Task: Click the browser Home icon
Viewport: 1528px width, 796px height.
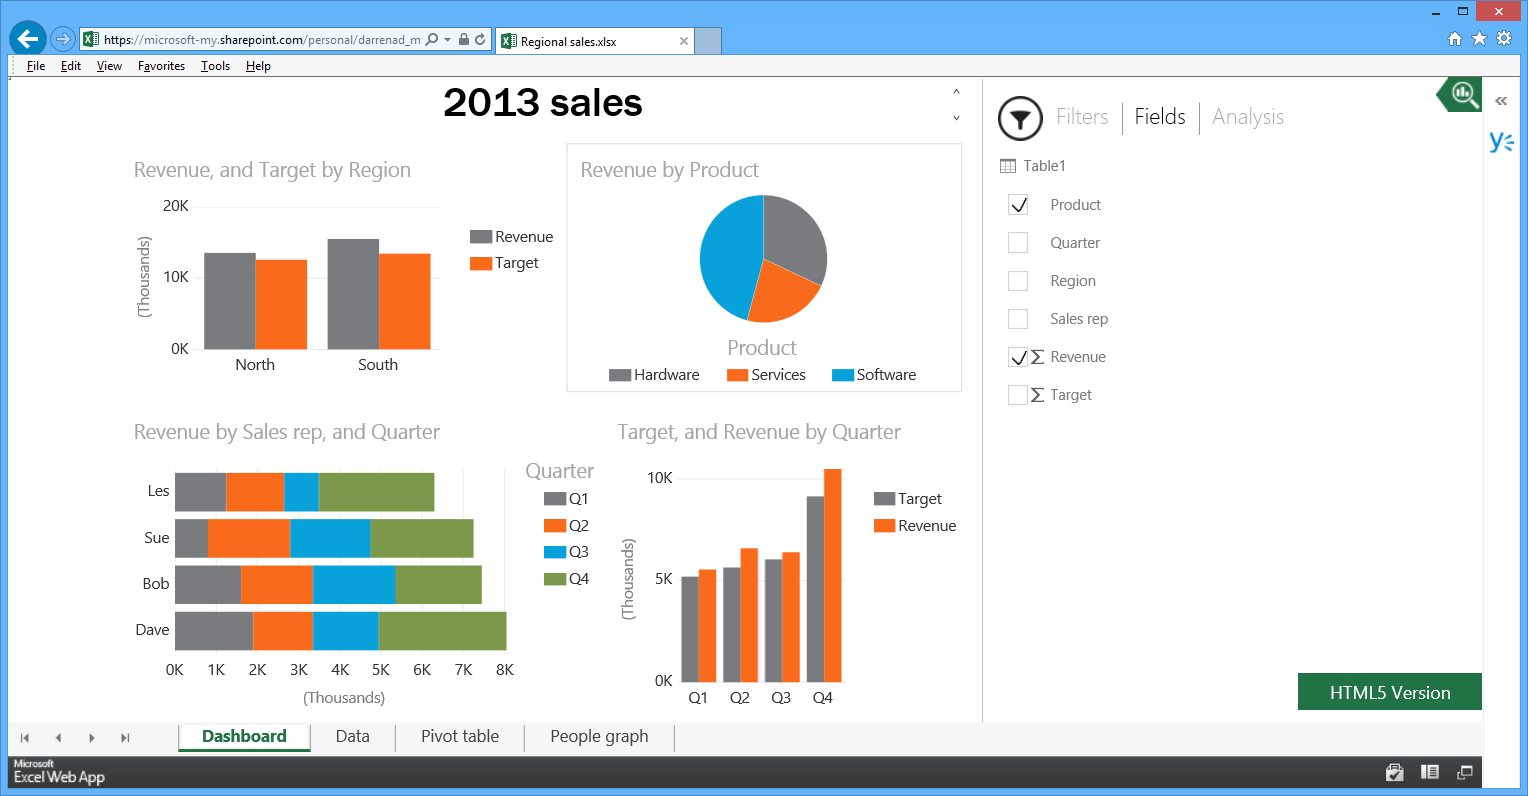Action: [1455, 39]
